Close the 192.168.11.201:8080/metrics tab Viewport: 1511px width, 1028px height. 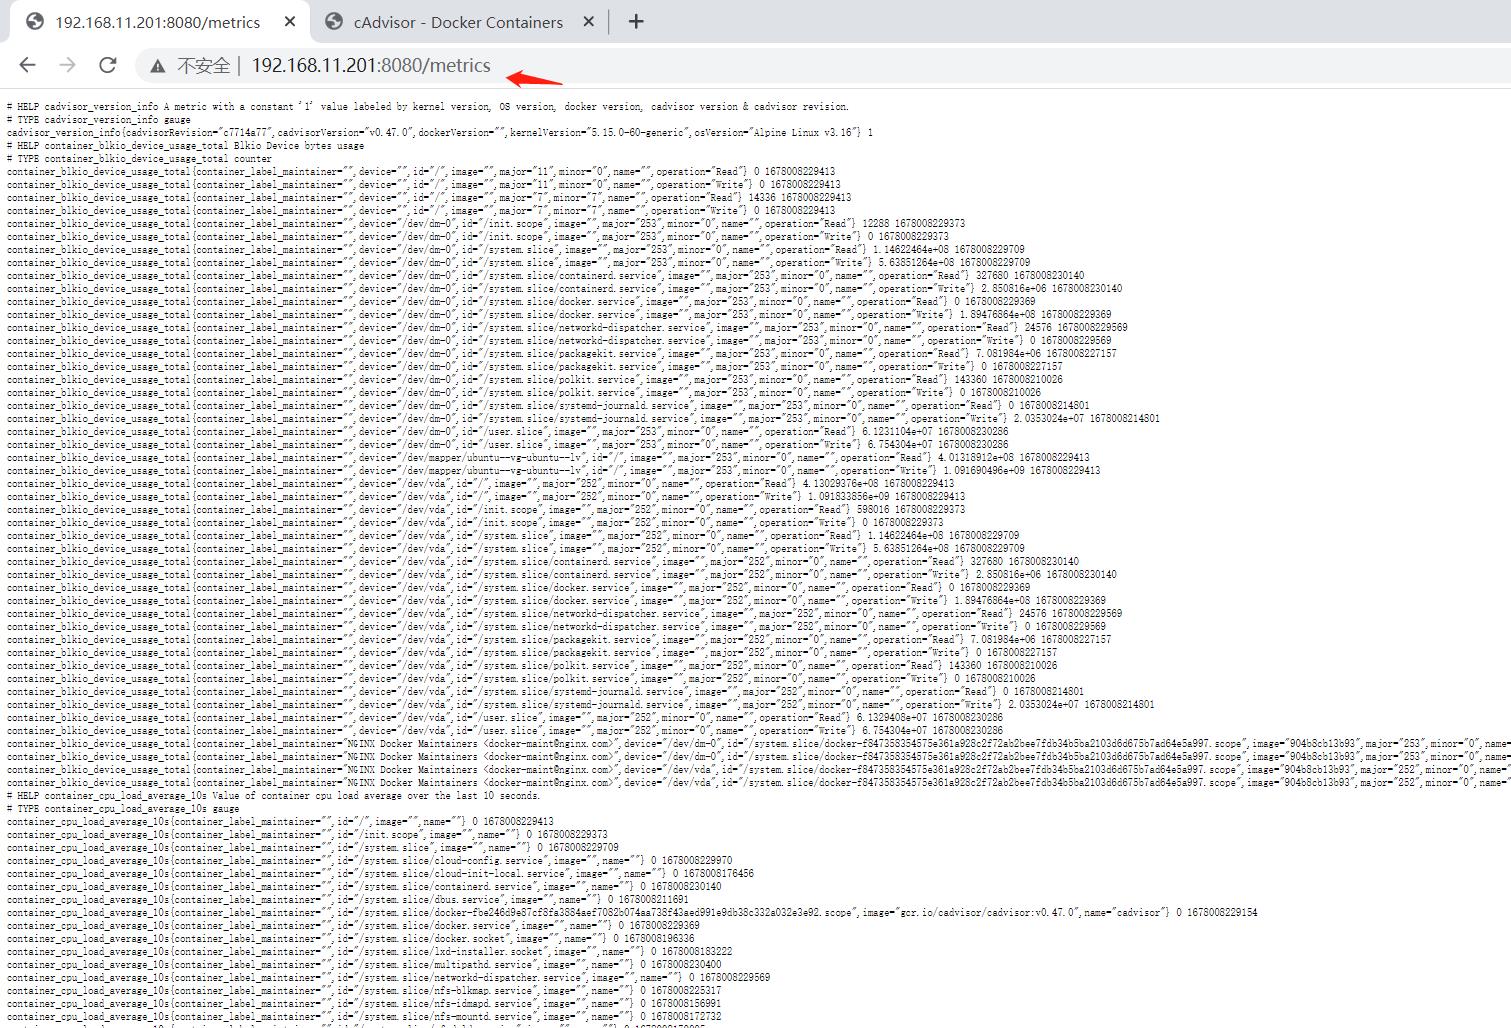tap(290, 21)
